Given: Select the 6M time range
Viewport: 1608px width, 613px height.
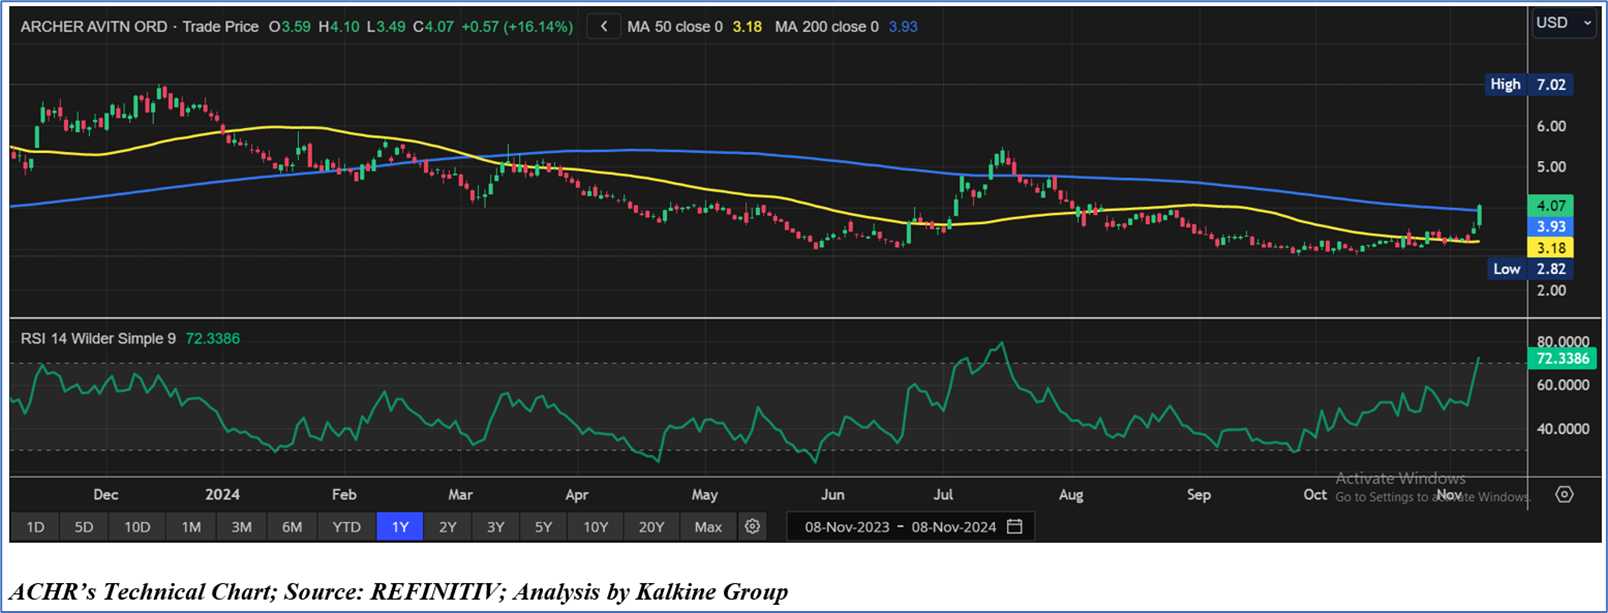Looking at the screenshot, I should click(x=292, y=527).
